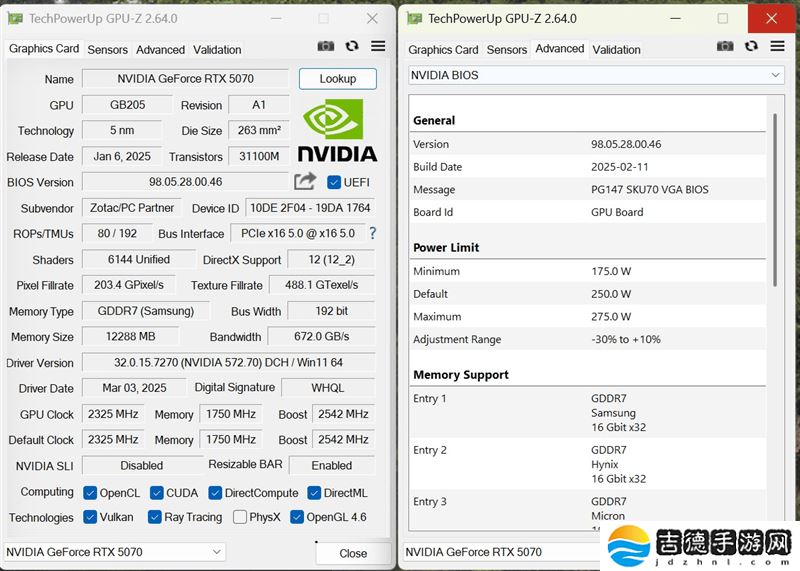Open GPU selector dropdown in right window
Viewport: 800px width, 571px height.
(503, 552)
